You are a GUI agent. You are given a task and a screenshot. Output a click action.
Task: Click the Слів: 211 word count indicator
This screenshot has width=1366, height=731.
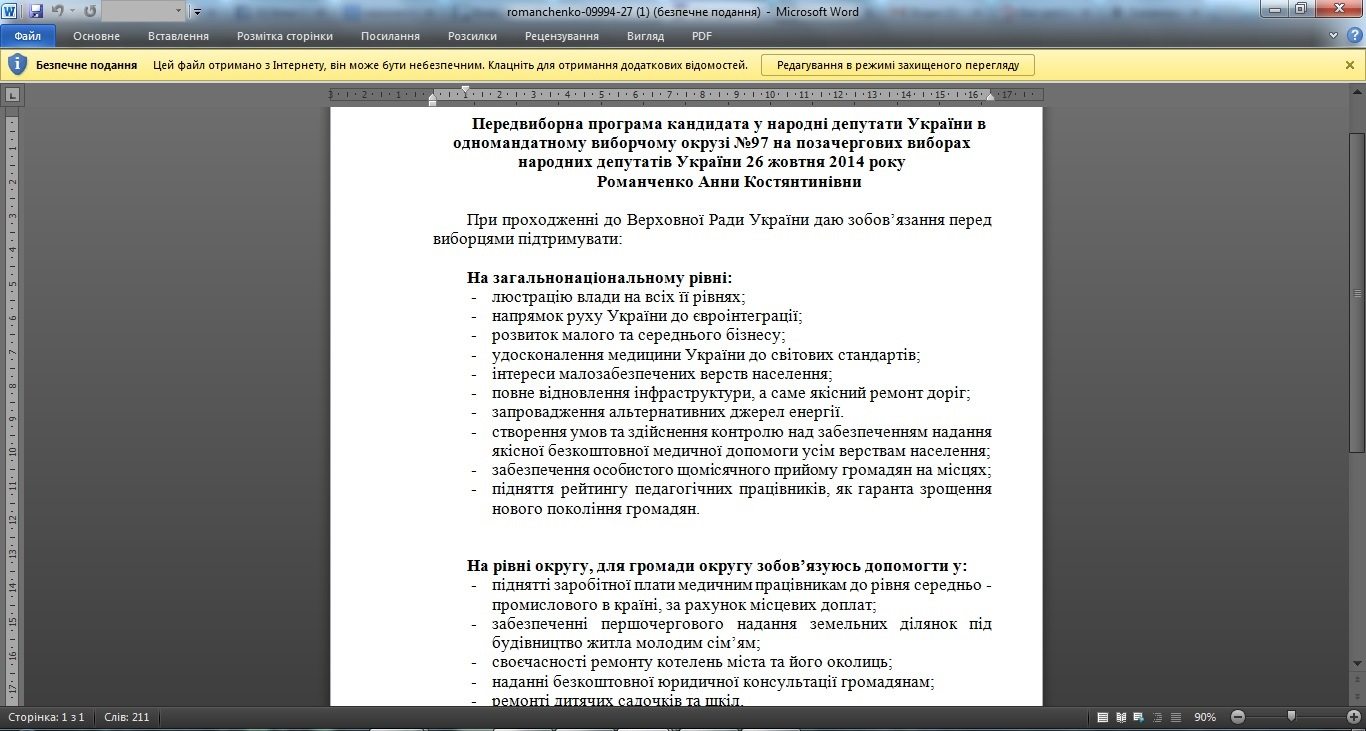[x=126, y=717]
